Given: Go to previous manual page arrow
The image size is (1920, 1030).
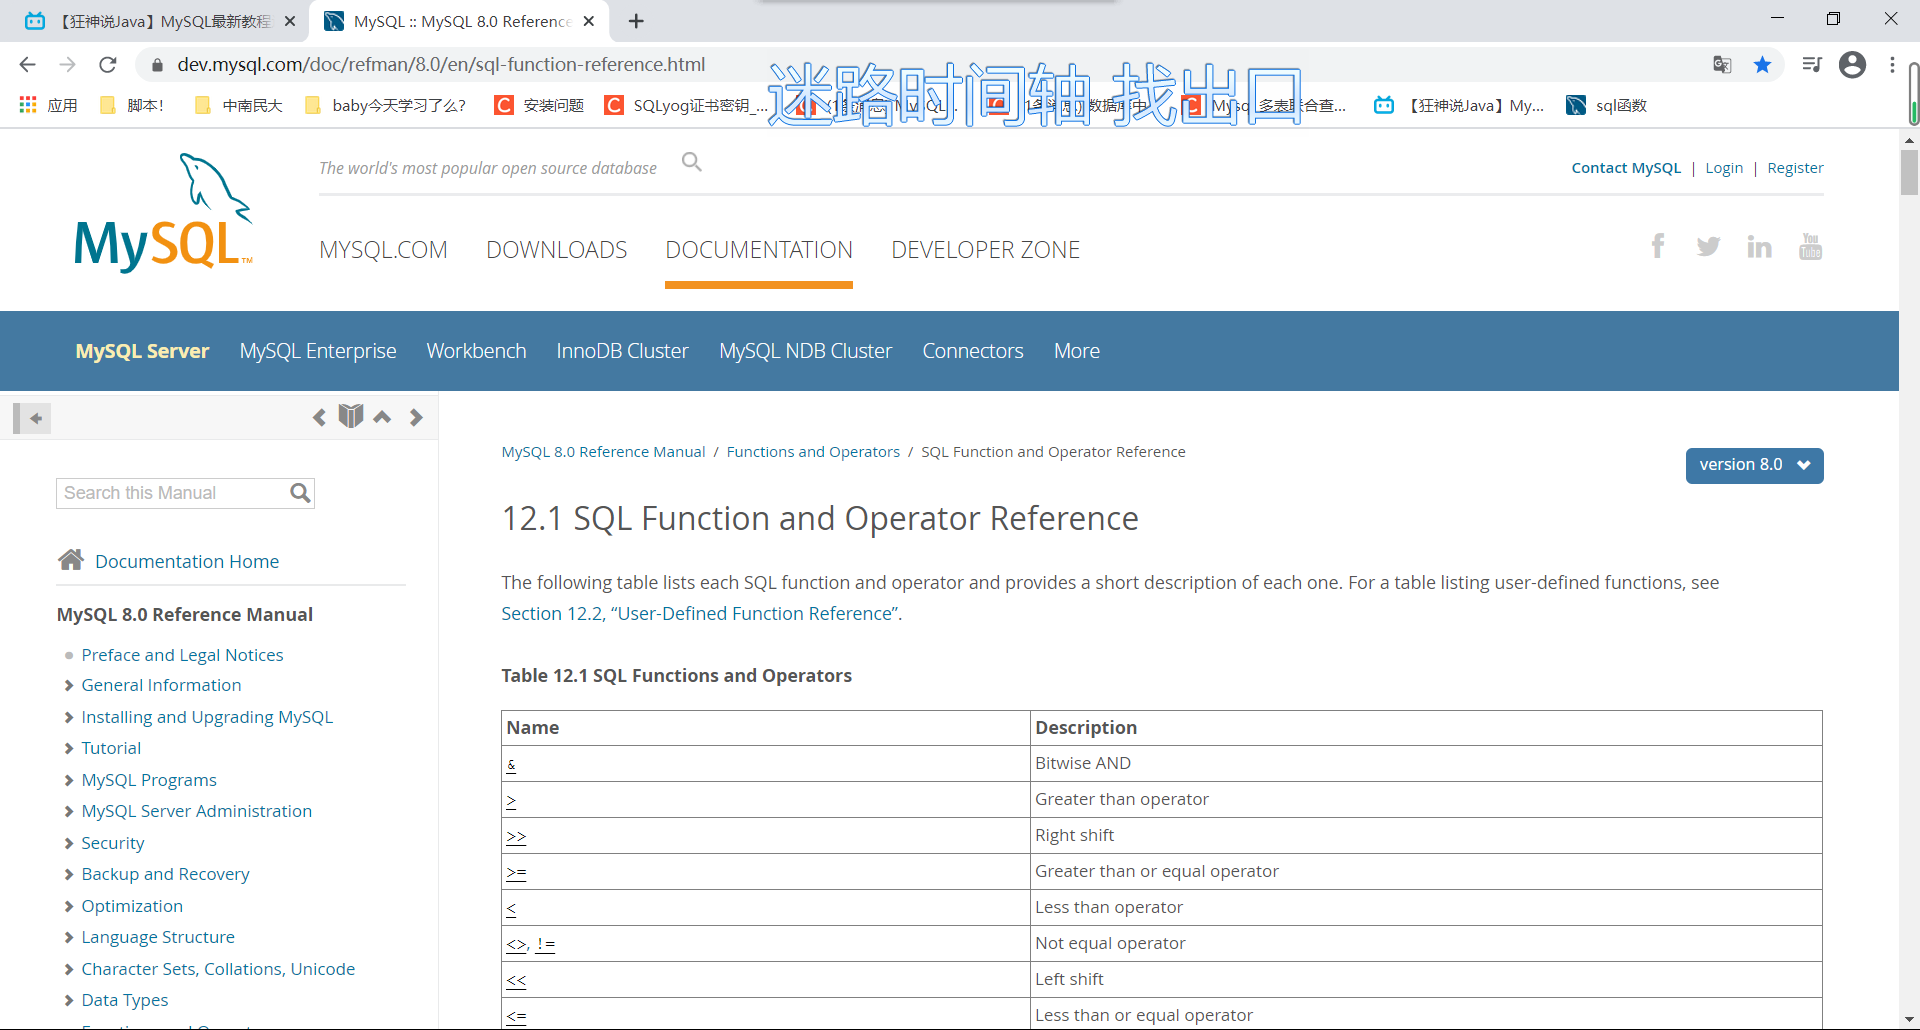Looking at the screenshot, I should [x=319, y=417].
